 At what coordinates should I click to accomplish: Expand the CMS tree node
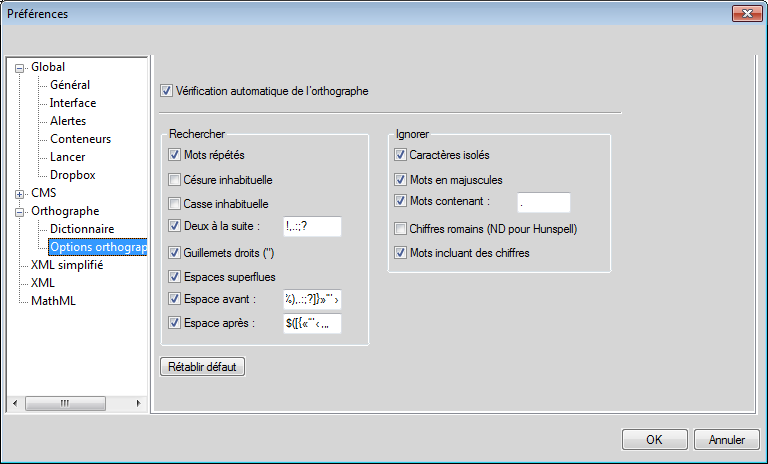pyautogui.click(x=19, y=194)
